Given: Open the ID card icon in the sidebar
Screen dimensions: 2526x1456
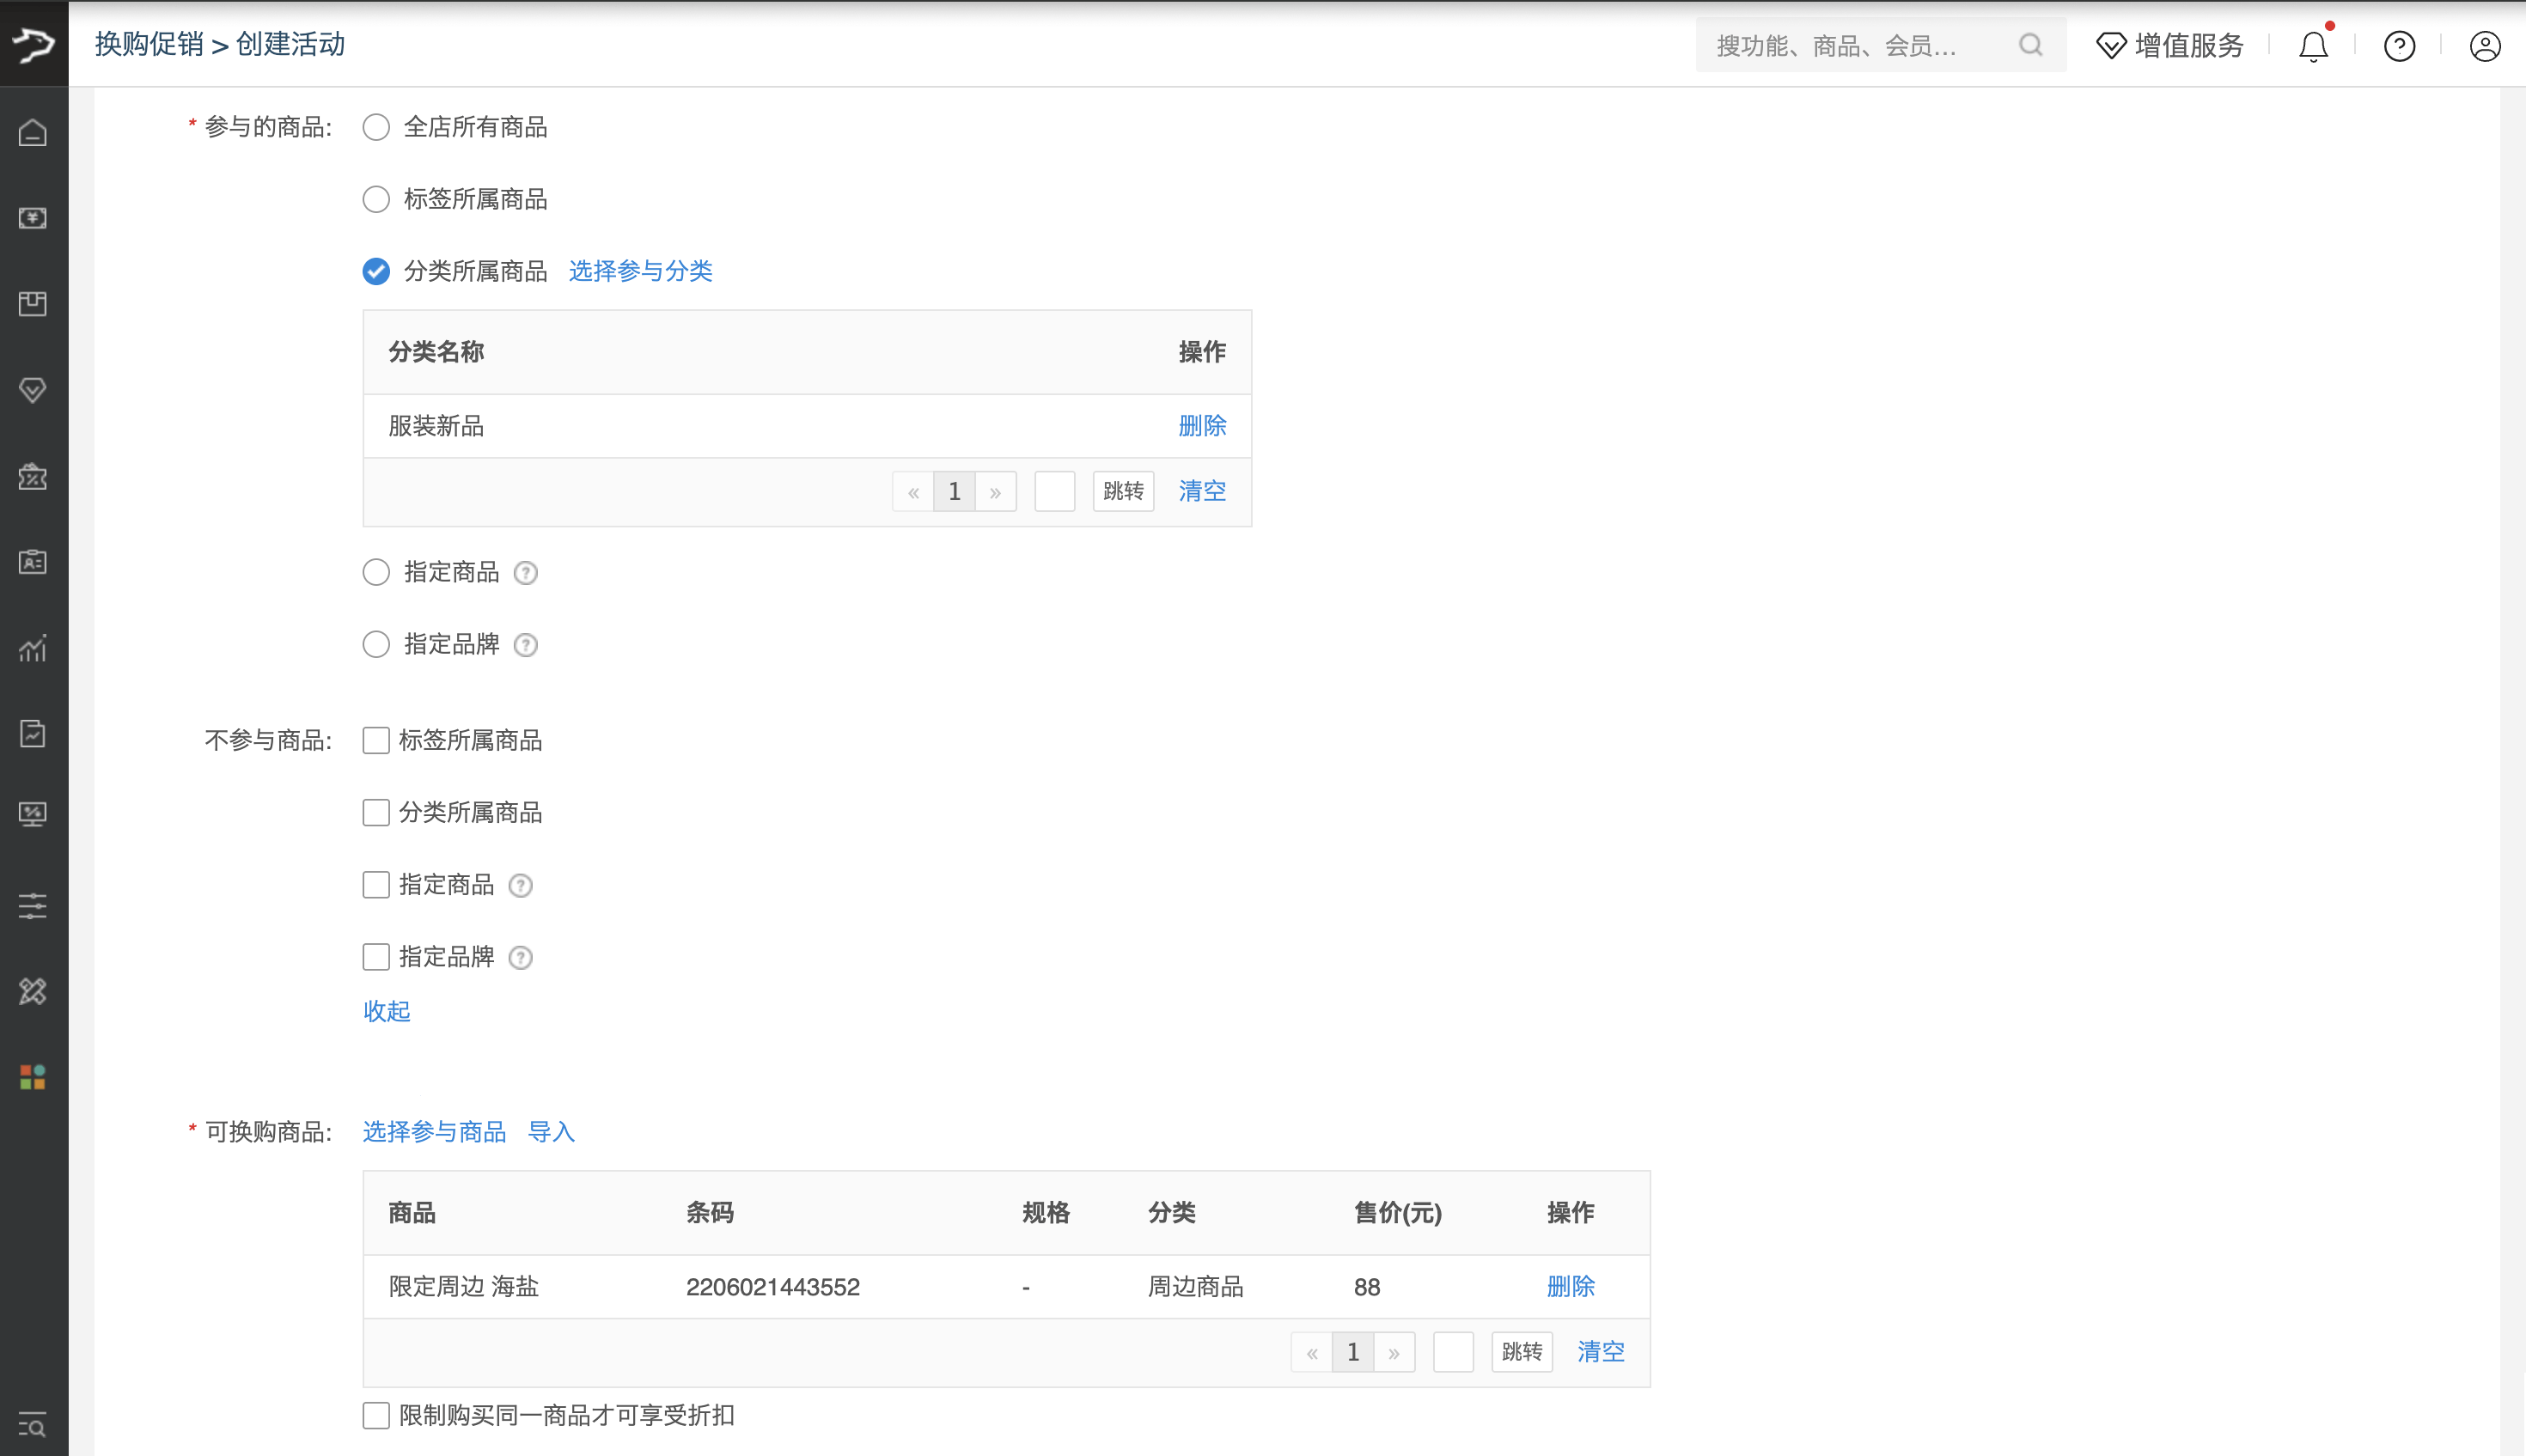Looking at the screenshot, I should pos(33,562).
